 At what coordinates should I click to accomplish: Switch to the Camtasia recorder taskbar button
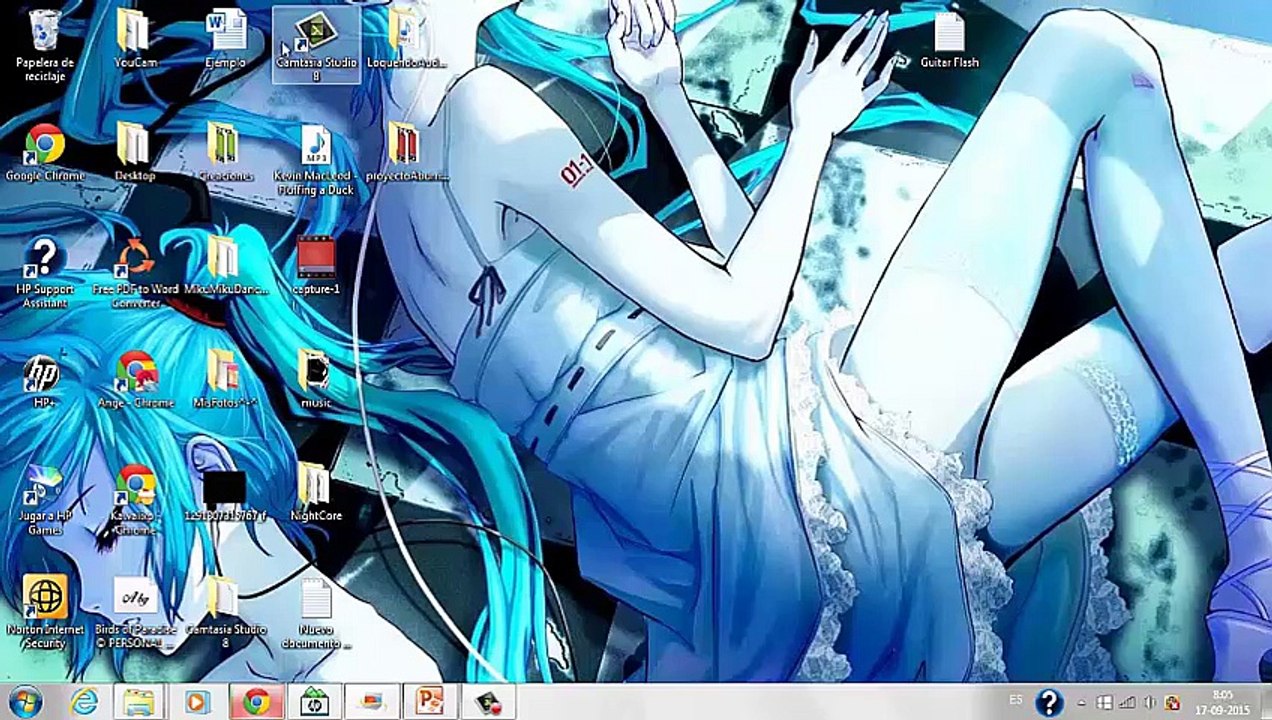click(x=488, y=702)
